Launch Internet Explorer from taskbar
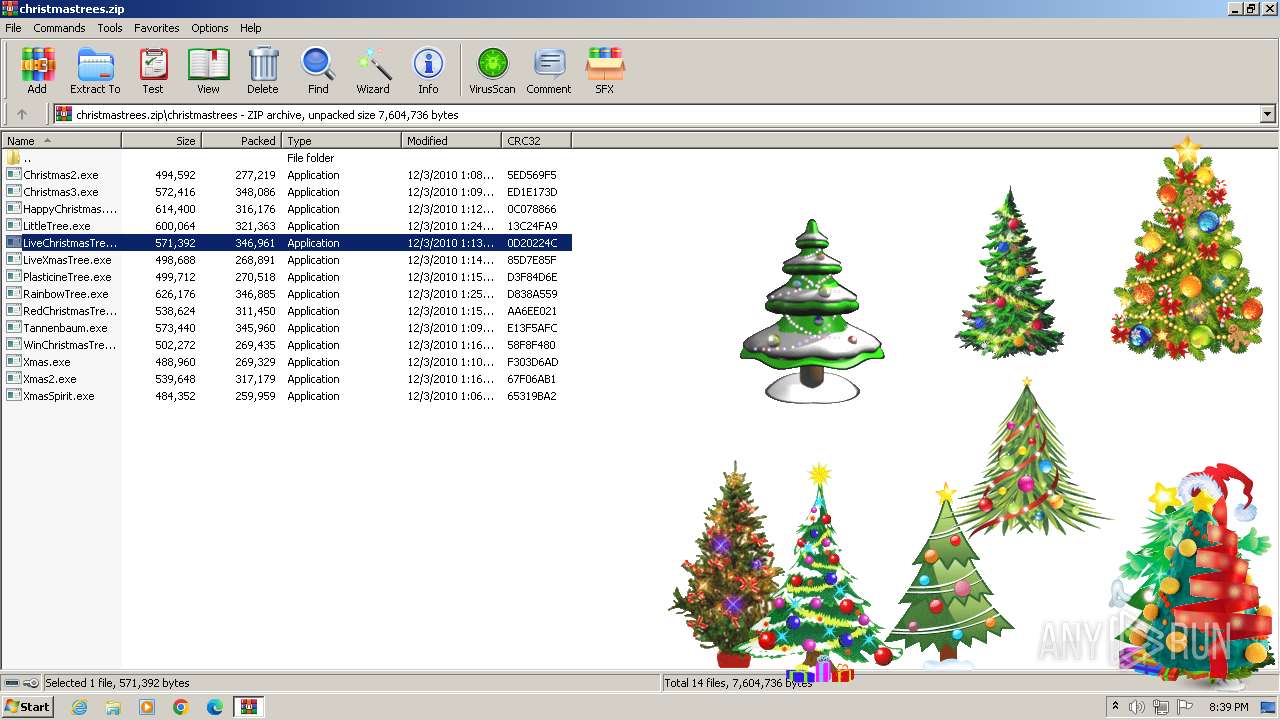 pos(79,707)
